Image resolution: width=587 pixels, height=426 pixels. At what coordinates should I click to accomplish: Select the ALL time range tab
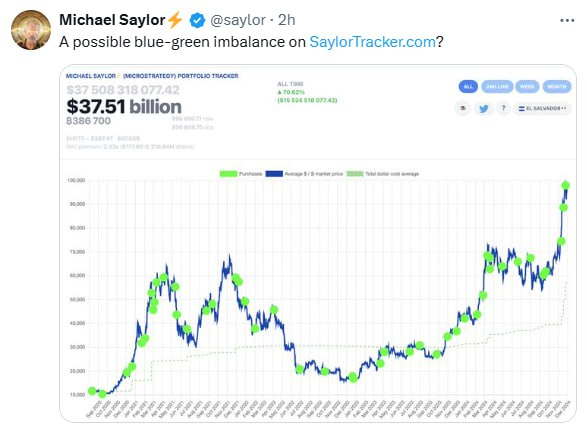coord(468,86)
